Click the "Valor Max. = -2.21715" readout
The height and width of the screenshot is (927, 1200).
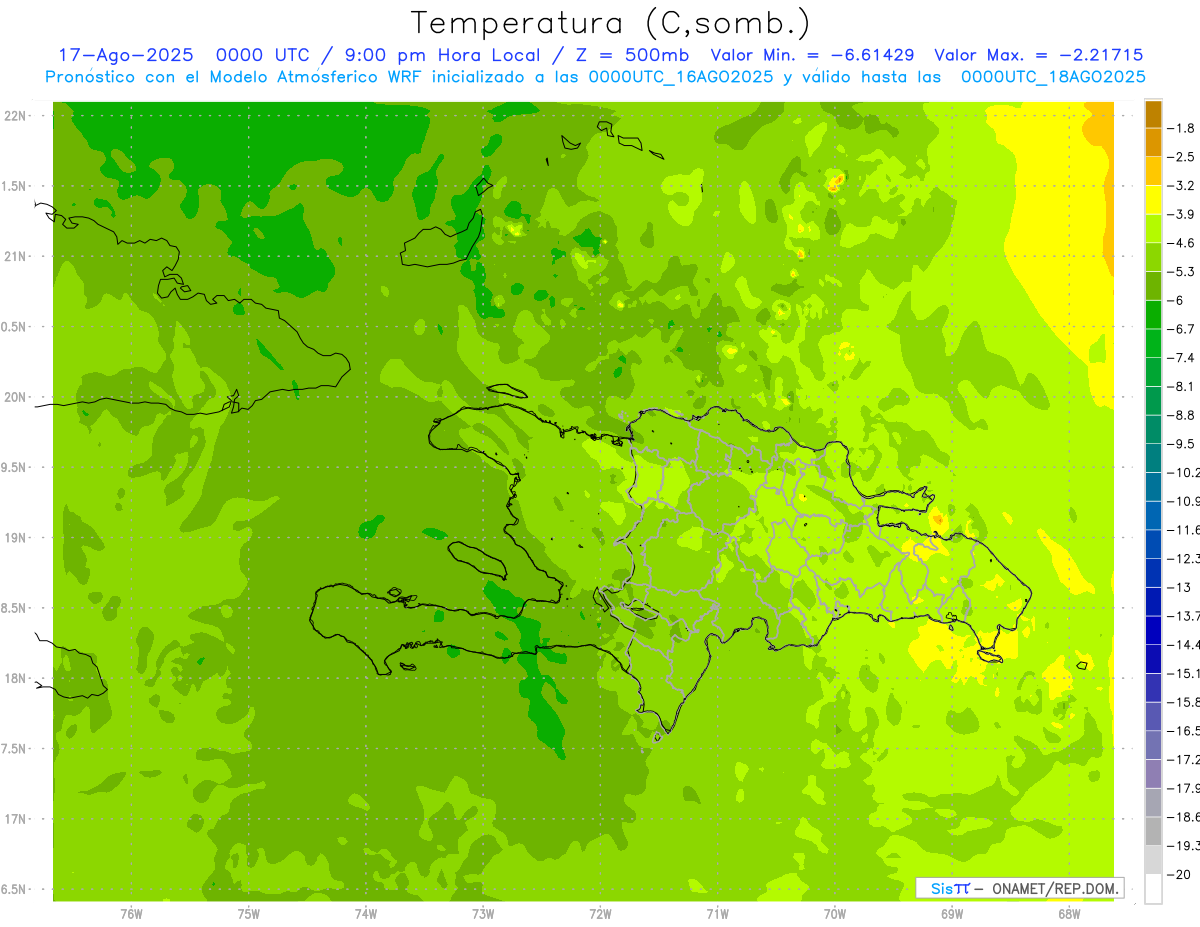coord(1039,55)
